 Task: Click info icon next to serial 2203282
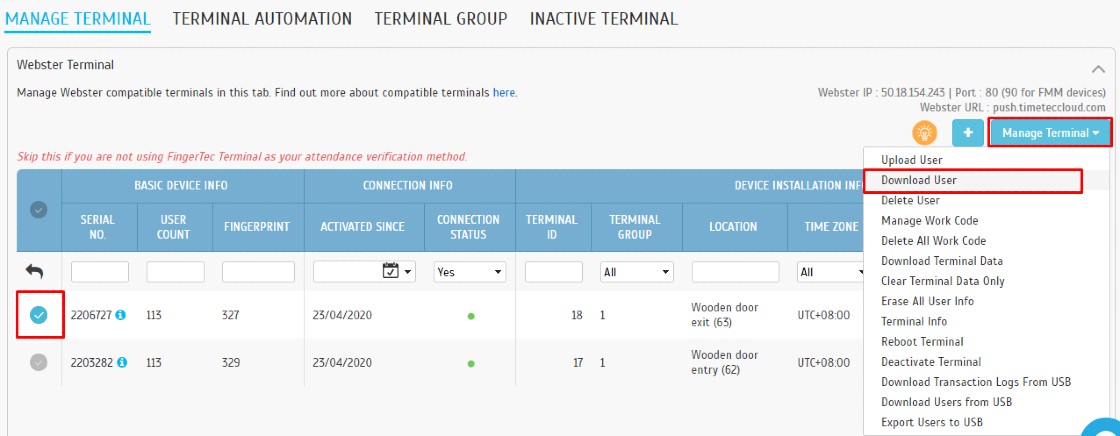pyautogui.click(x=122, y=362)
